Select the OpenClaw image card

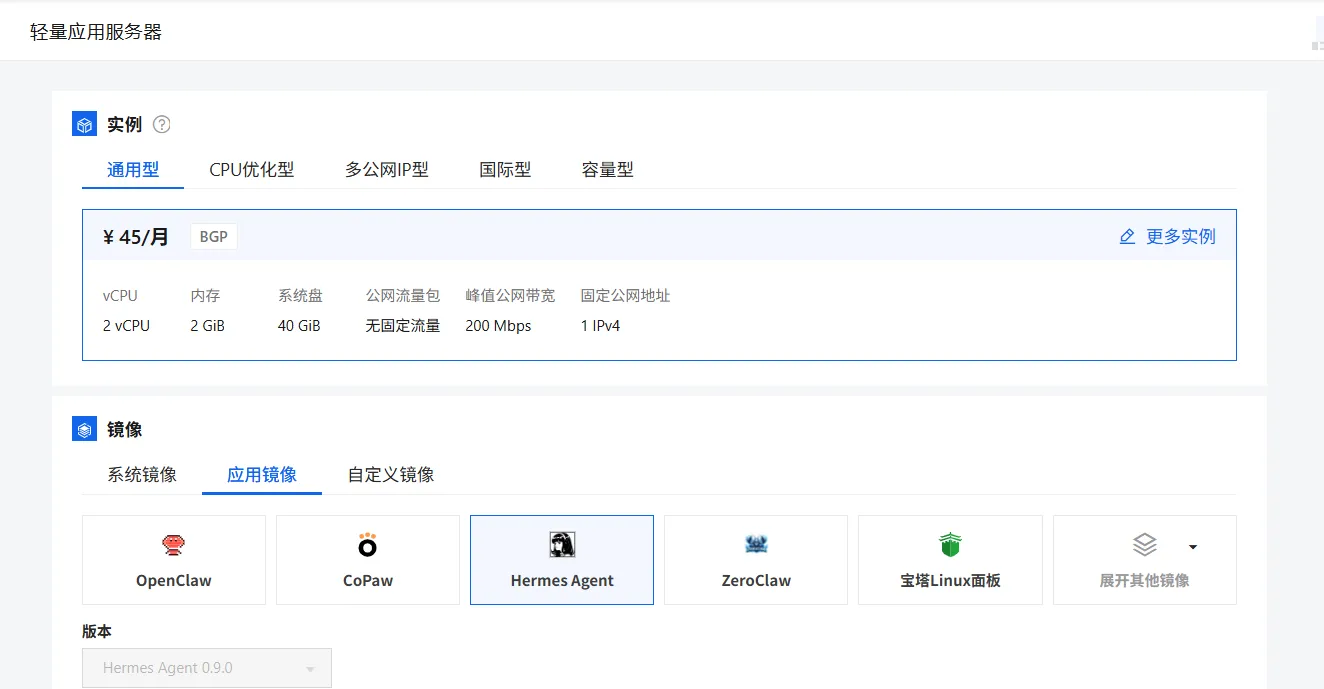click(174, 560)
